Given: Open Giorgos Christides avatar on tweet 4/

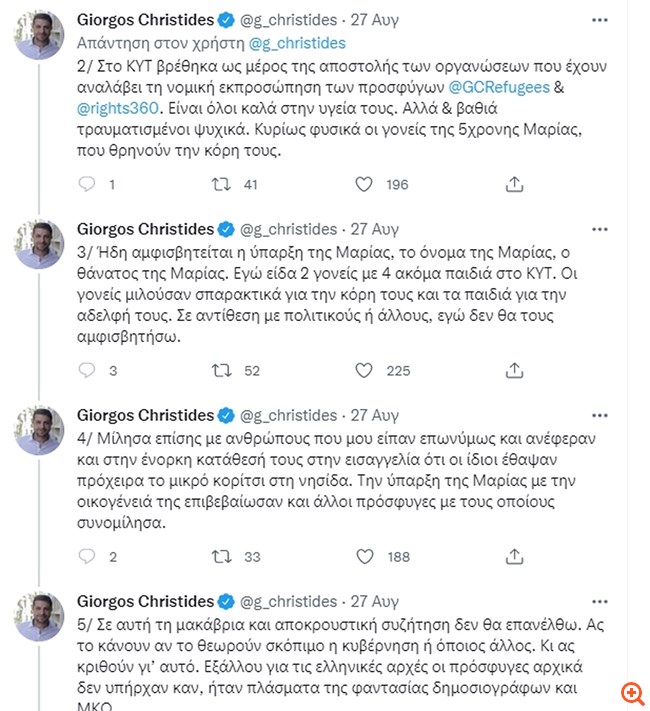Looking at the screenshot, I should [39, 431].
